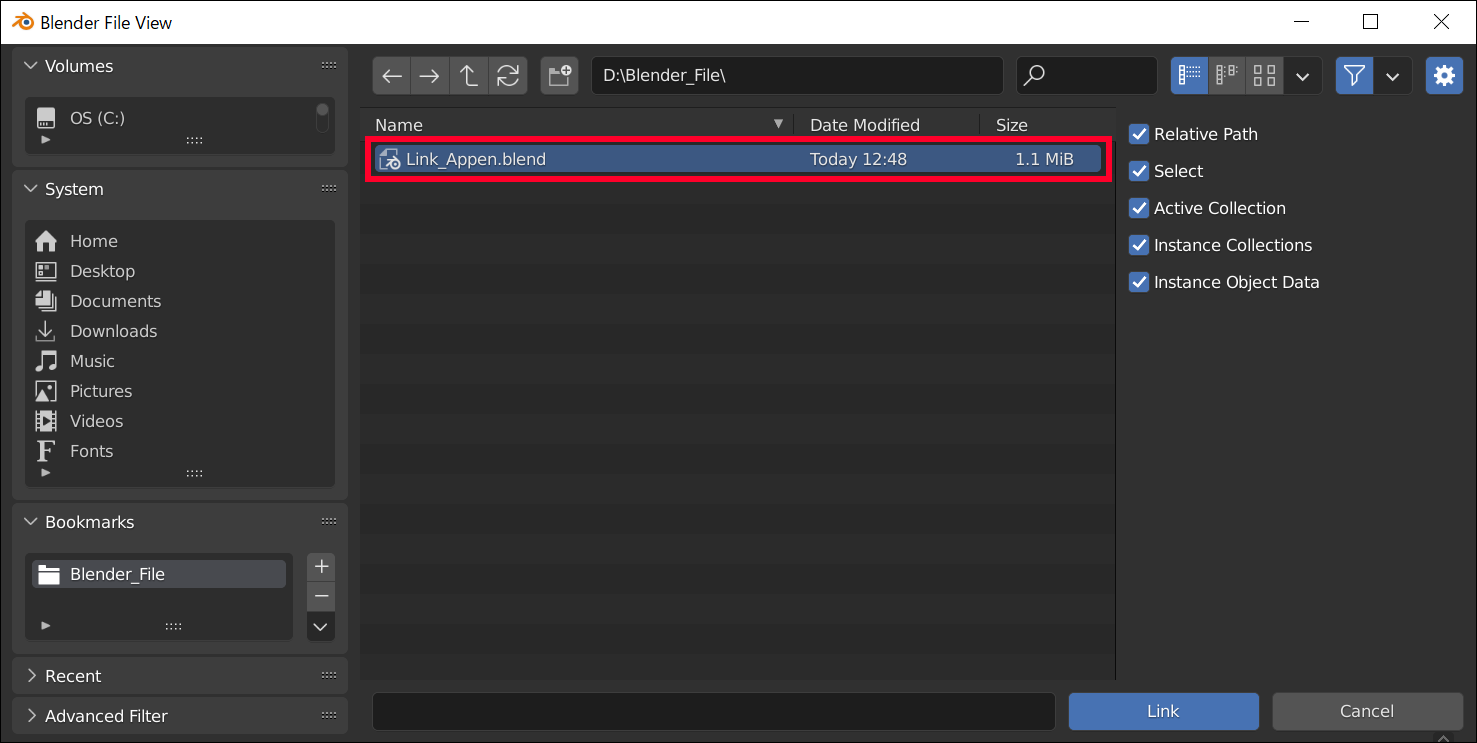Screen dimensions: 1477x743
Task: Uncheck Active Collection
Action: tap(1139, 208)
